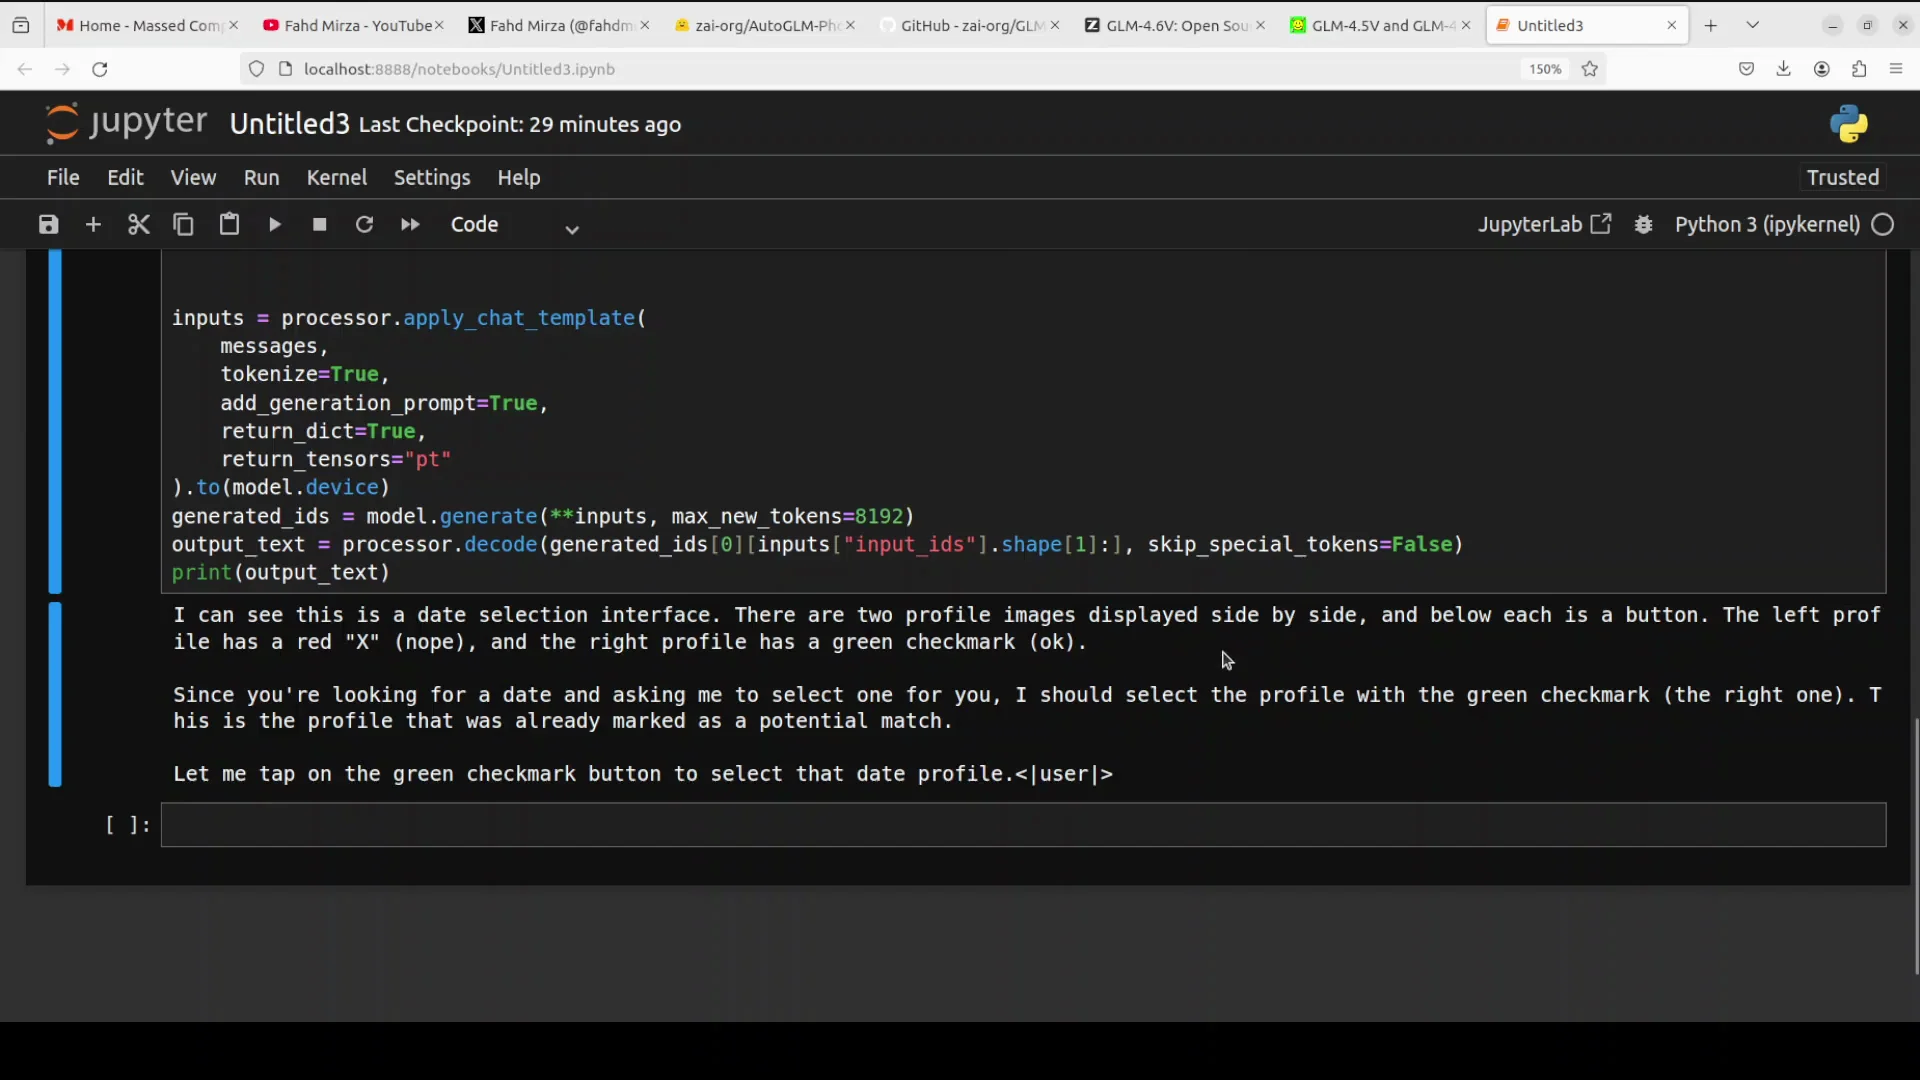Click the Trusted button

pyautogui.click(x=1841, y=177)
